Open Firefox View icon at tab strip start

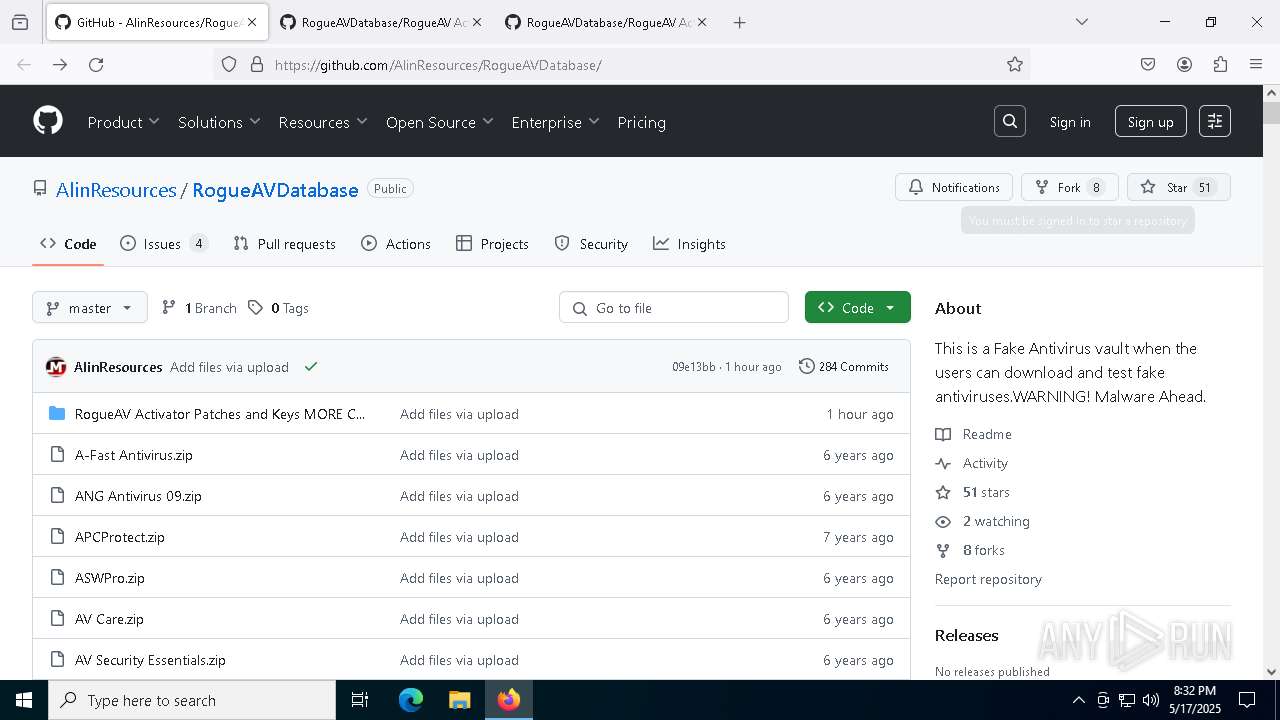[20, 22]
